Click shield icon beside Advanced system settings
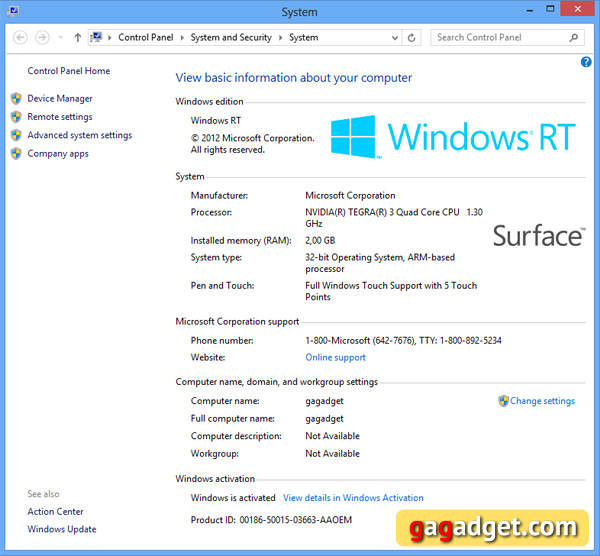The image size is (600, 556). coord(16,135)
